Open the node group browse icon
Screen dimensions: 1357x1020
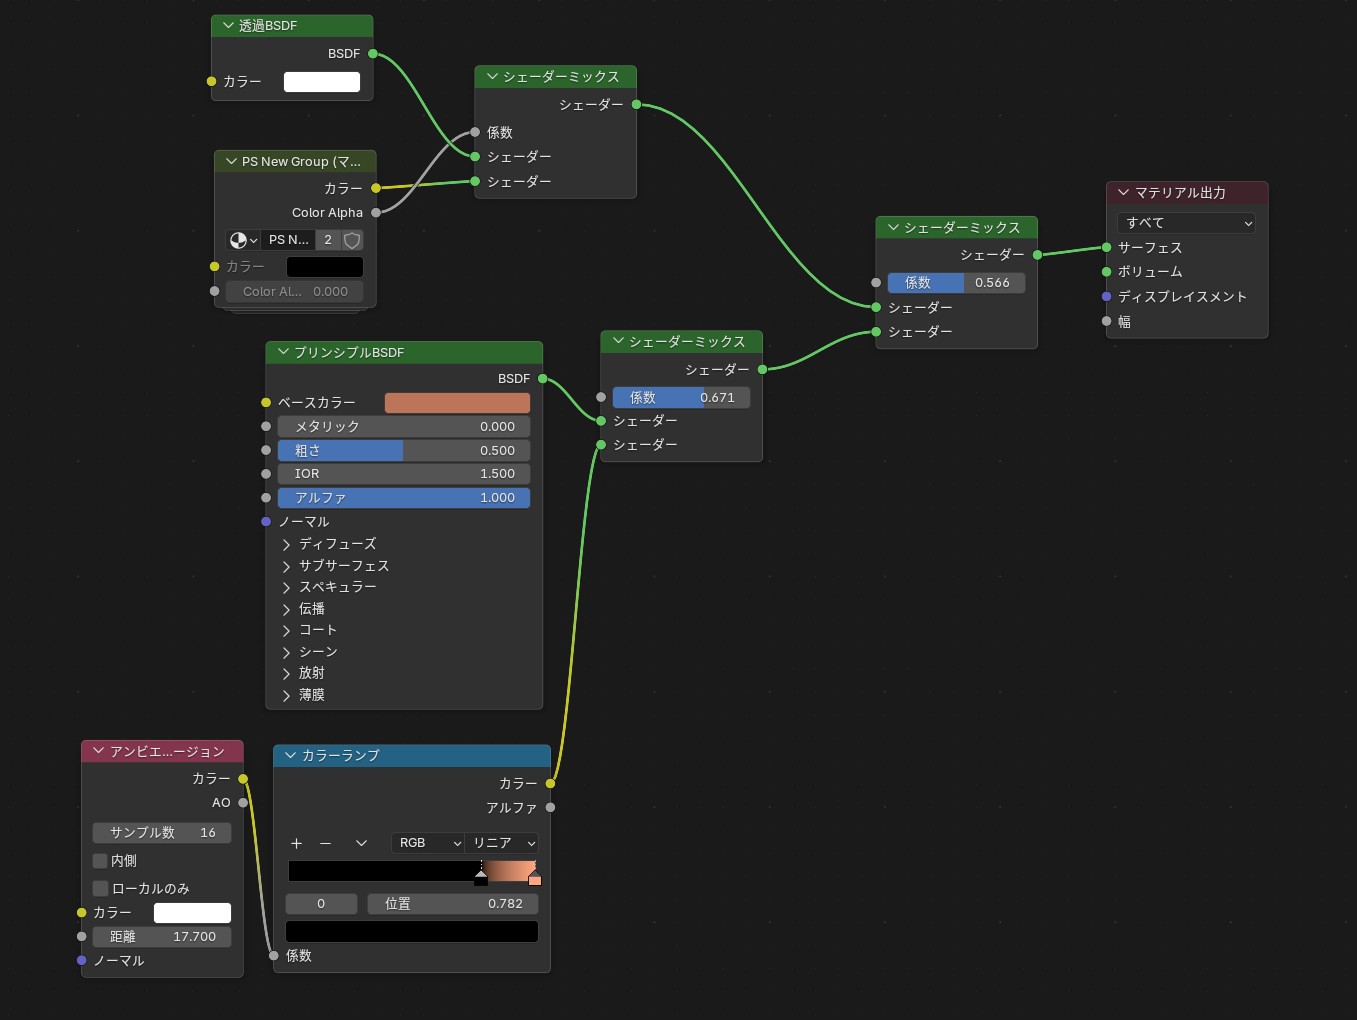pyautogui.click(x=242, y=240)
